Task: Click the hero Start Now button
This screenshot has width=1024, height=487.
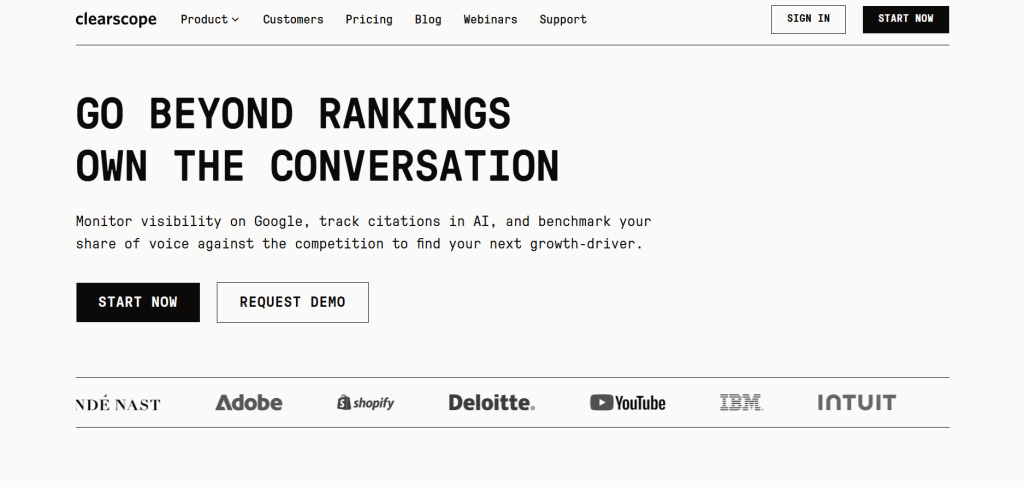Action: 138,302
